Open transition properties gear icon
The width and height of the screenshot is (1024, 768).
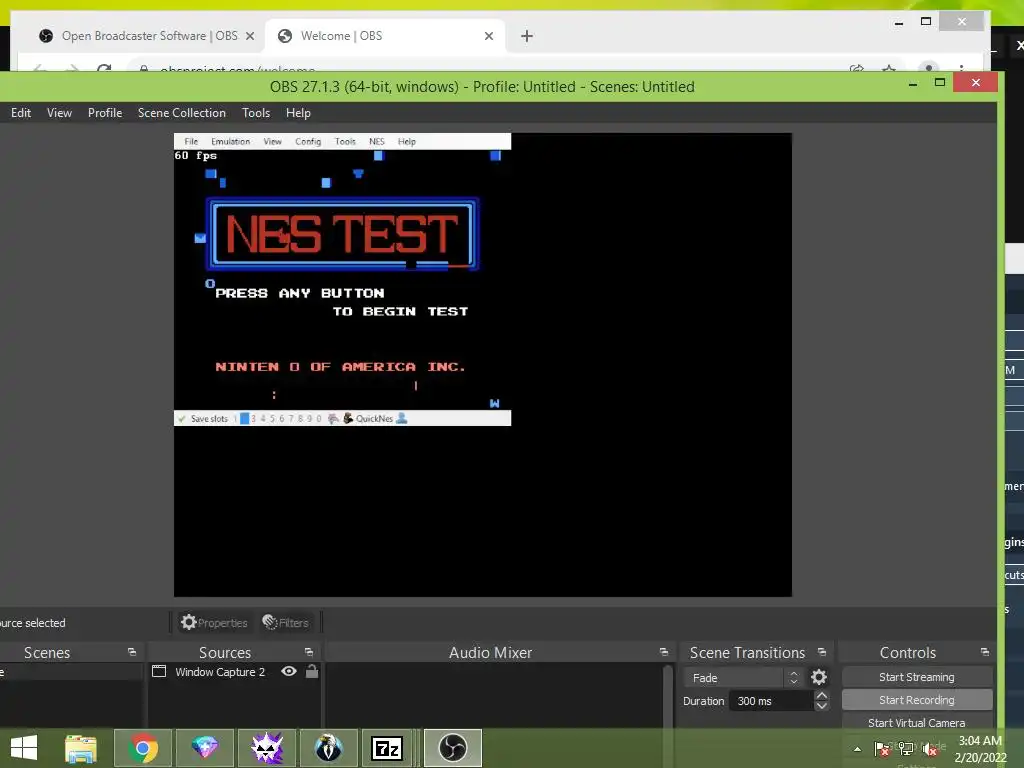coord(818,677)
